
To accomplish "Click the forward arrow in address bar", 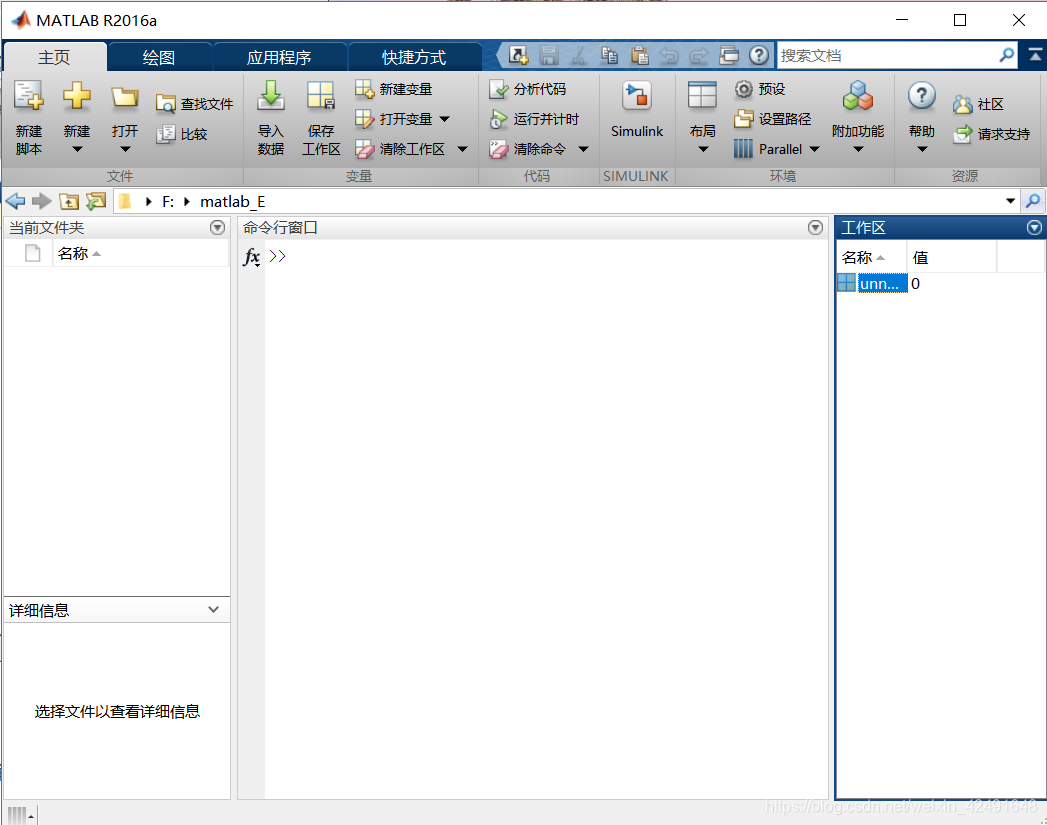I will click(x=41, y=201).
